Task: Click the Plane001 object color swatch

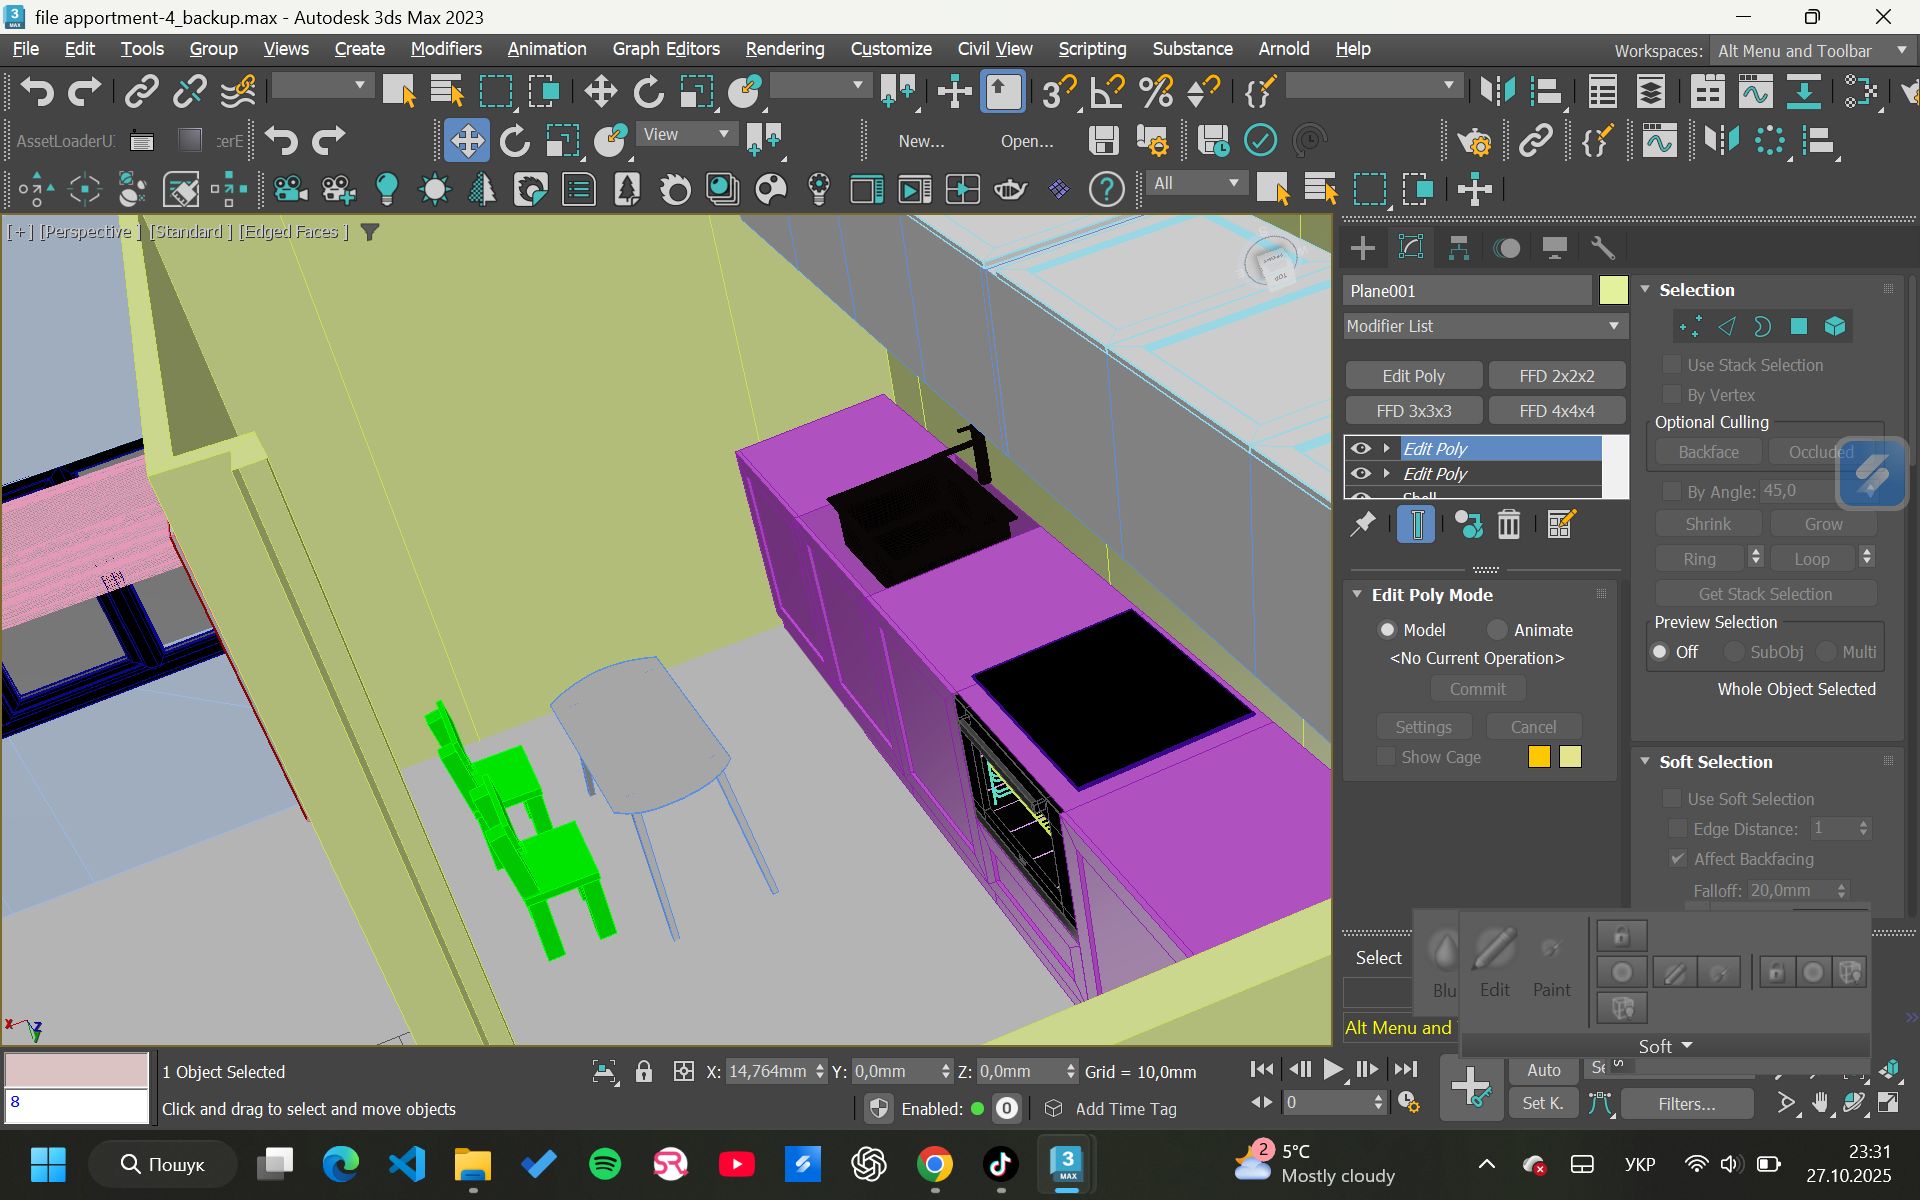Action: (1613, 290)
